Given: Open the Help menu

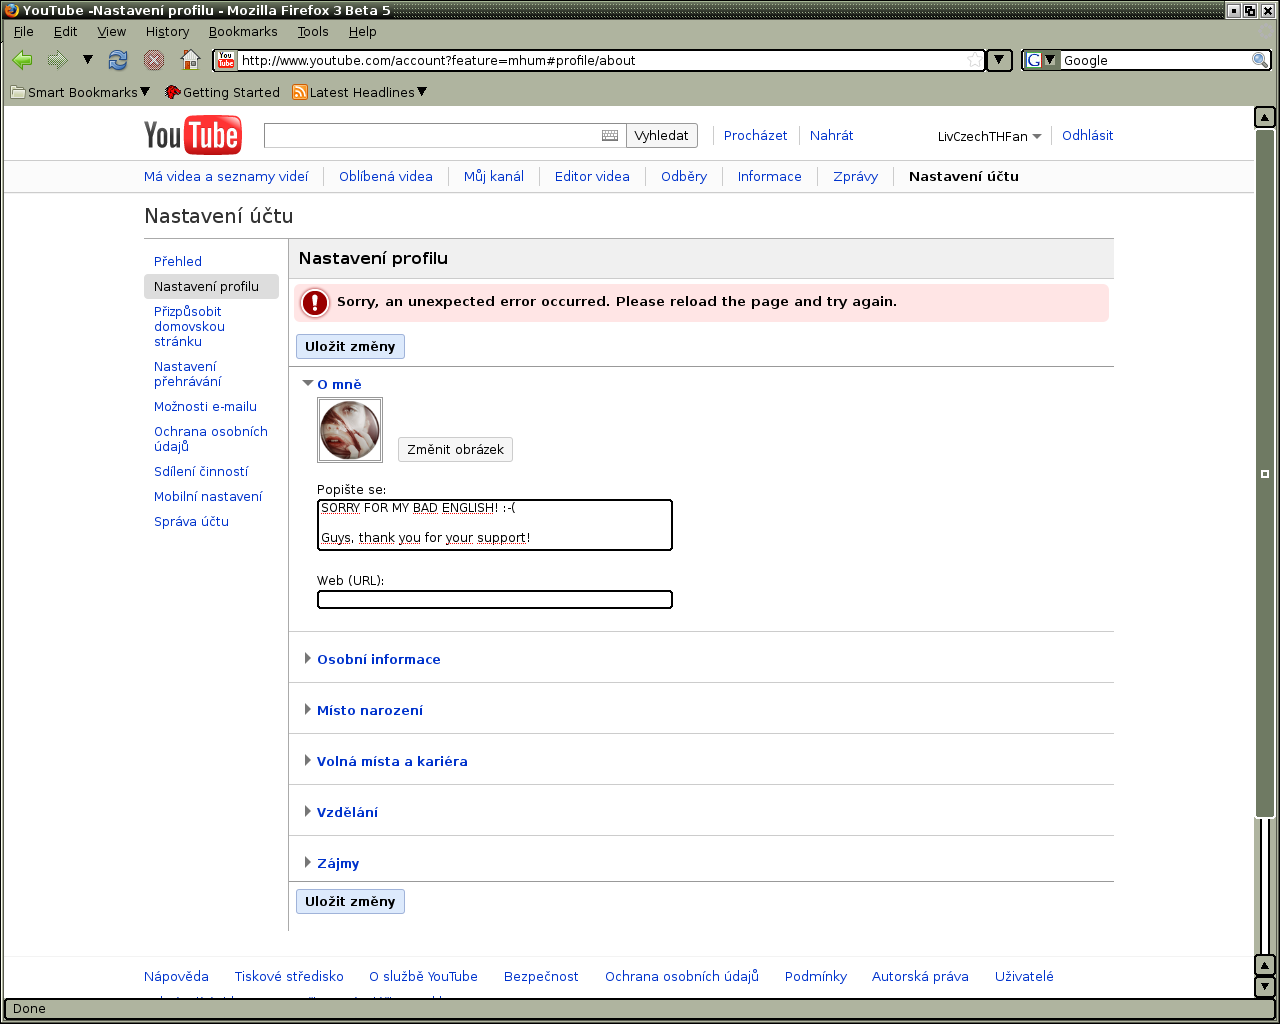Looking at the screenshot, I should [362, 31].
